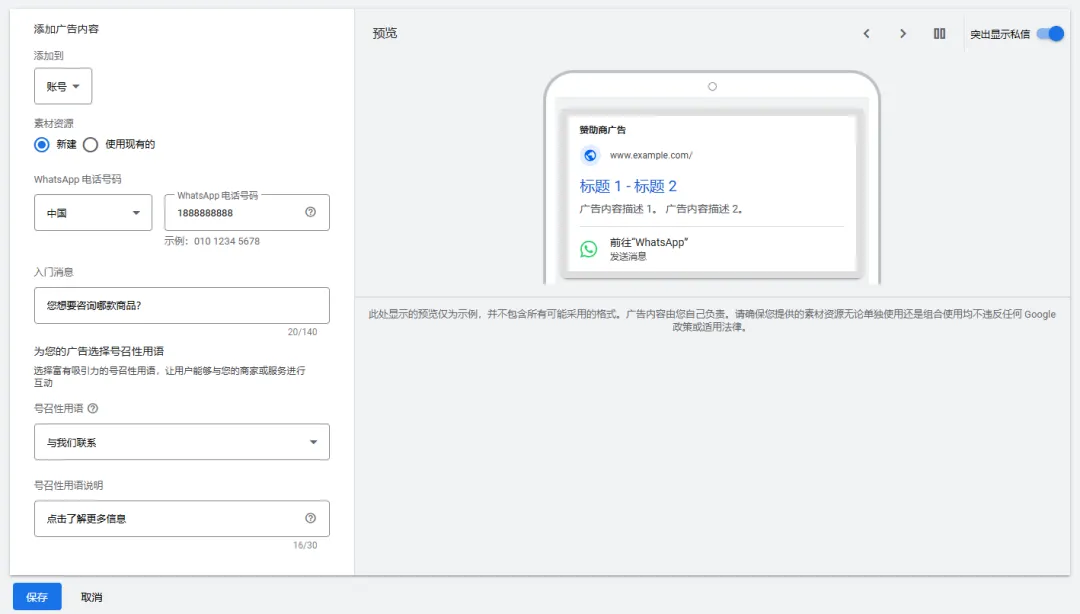Screen dimensions: 1080x614
Task: Select the 使用现有的 radio button
Action: pos(90,145)
